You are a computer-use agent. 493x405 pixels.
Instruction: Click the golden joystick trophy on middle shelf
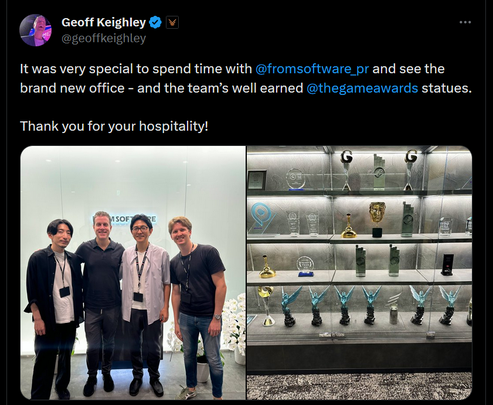point(349,226)
